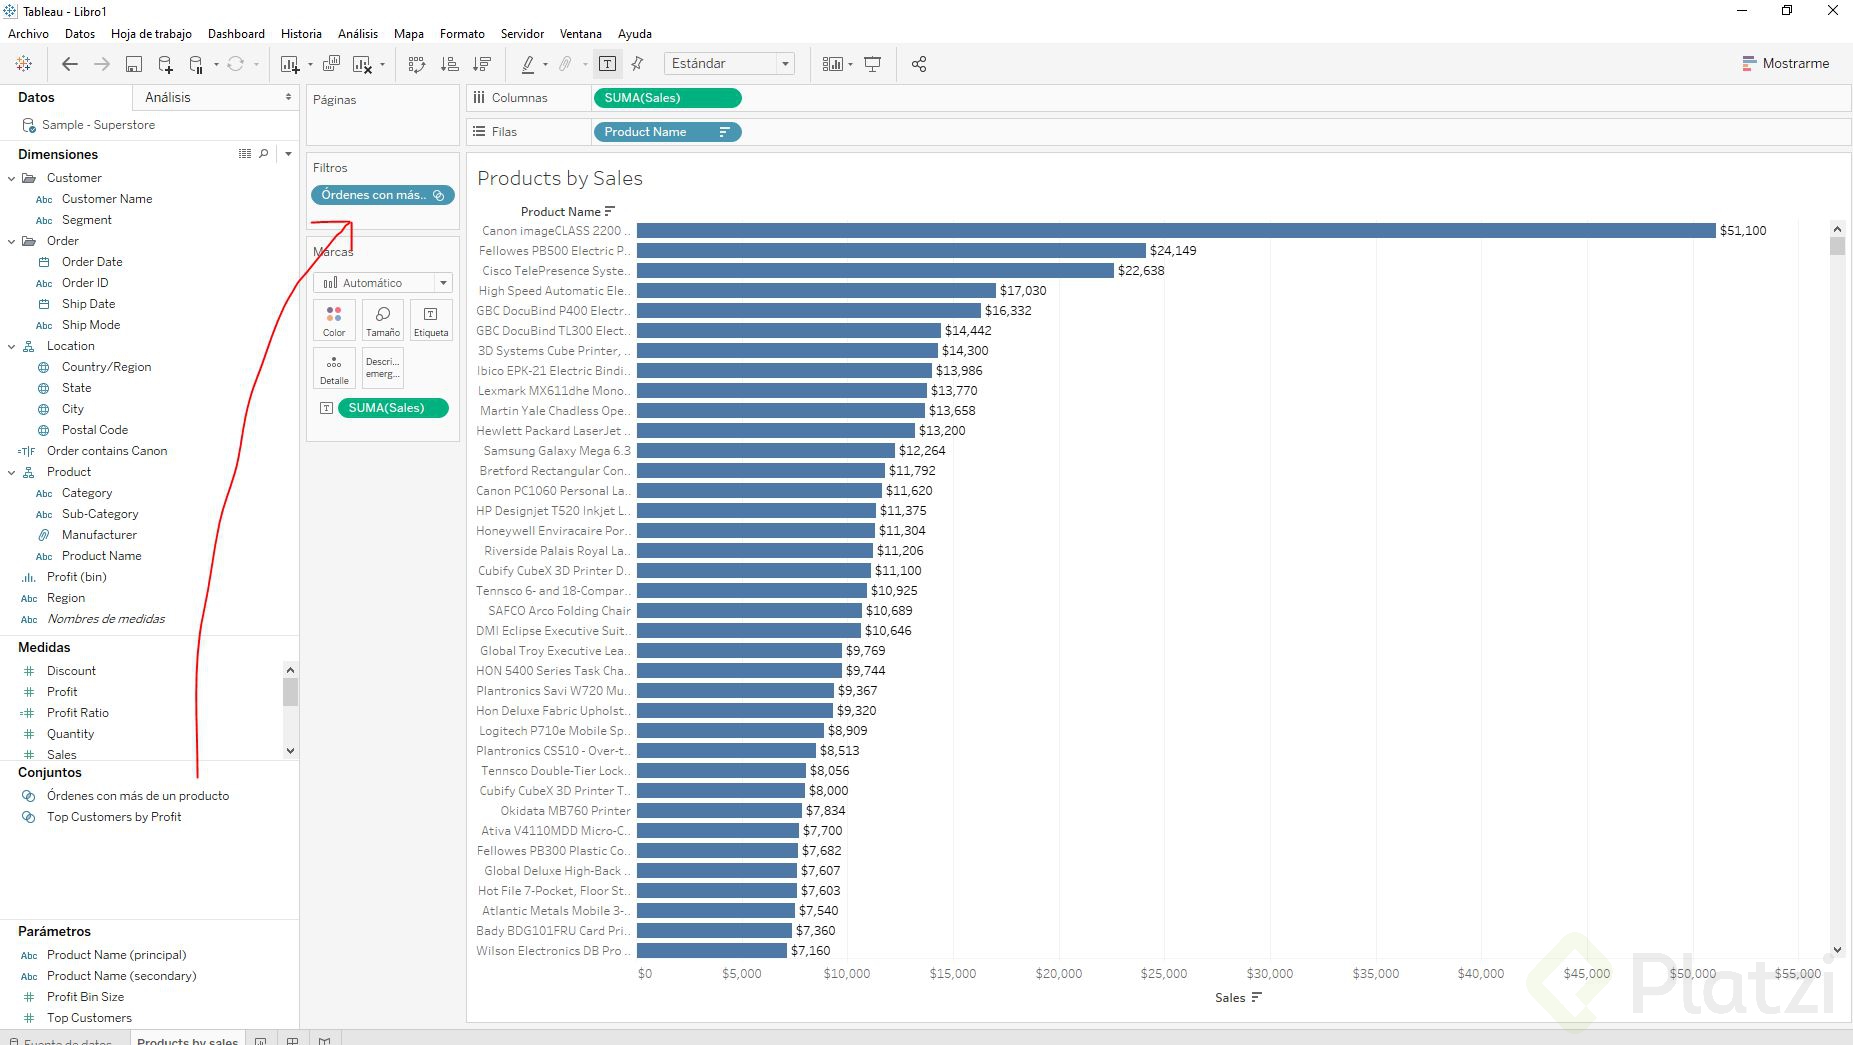Click SUMA(Sales) pill on Columnas shelf
Screen dimensions: 1853x1045
click(x=667, y=98)
